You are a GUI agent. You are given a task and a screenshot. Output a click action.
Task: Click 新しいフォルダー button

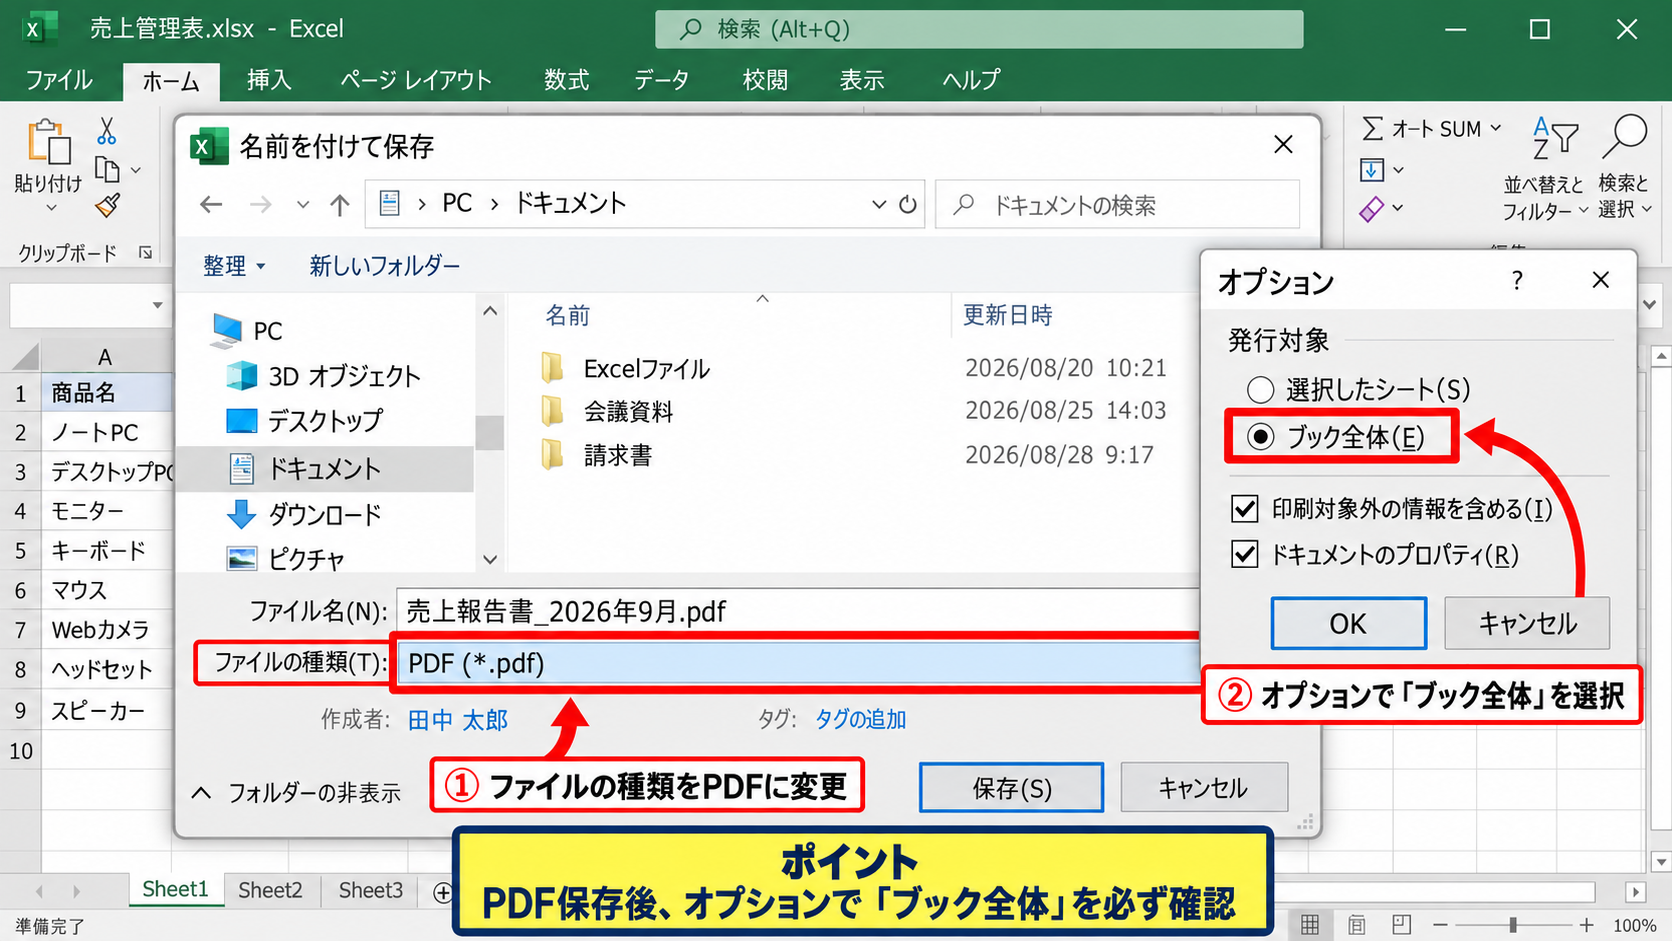pos(385,266)
